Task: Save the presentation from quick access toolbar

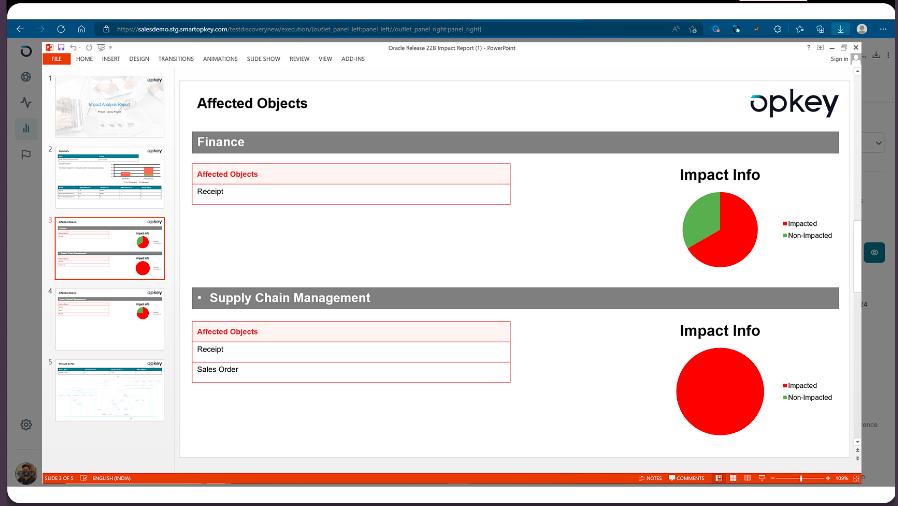Action: (61, 48)
